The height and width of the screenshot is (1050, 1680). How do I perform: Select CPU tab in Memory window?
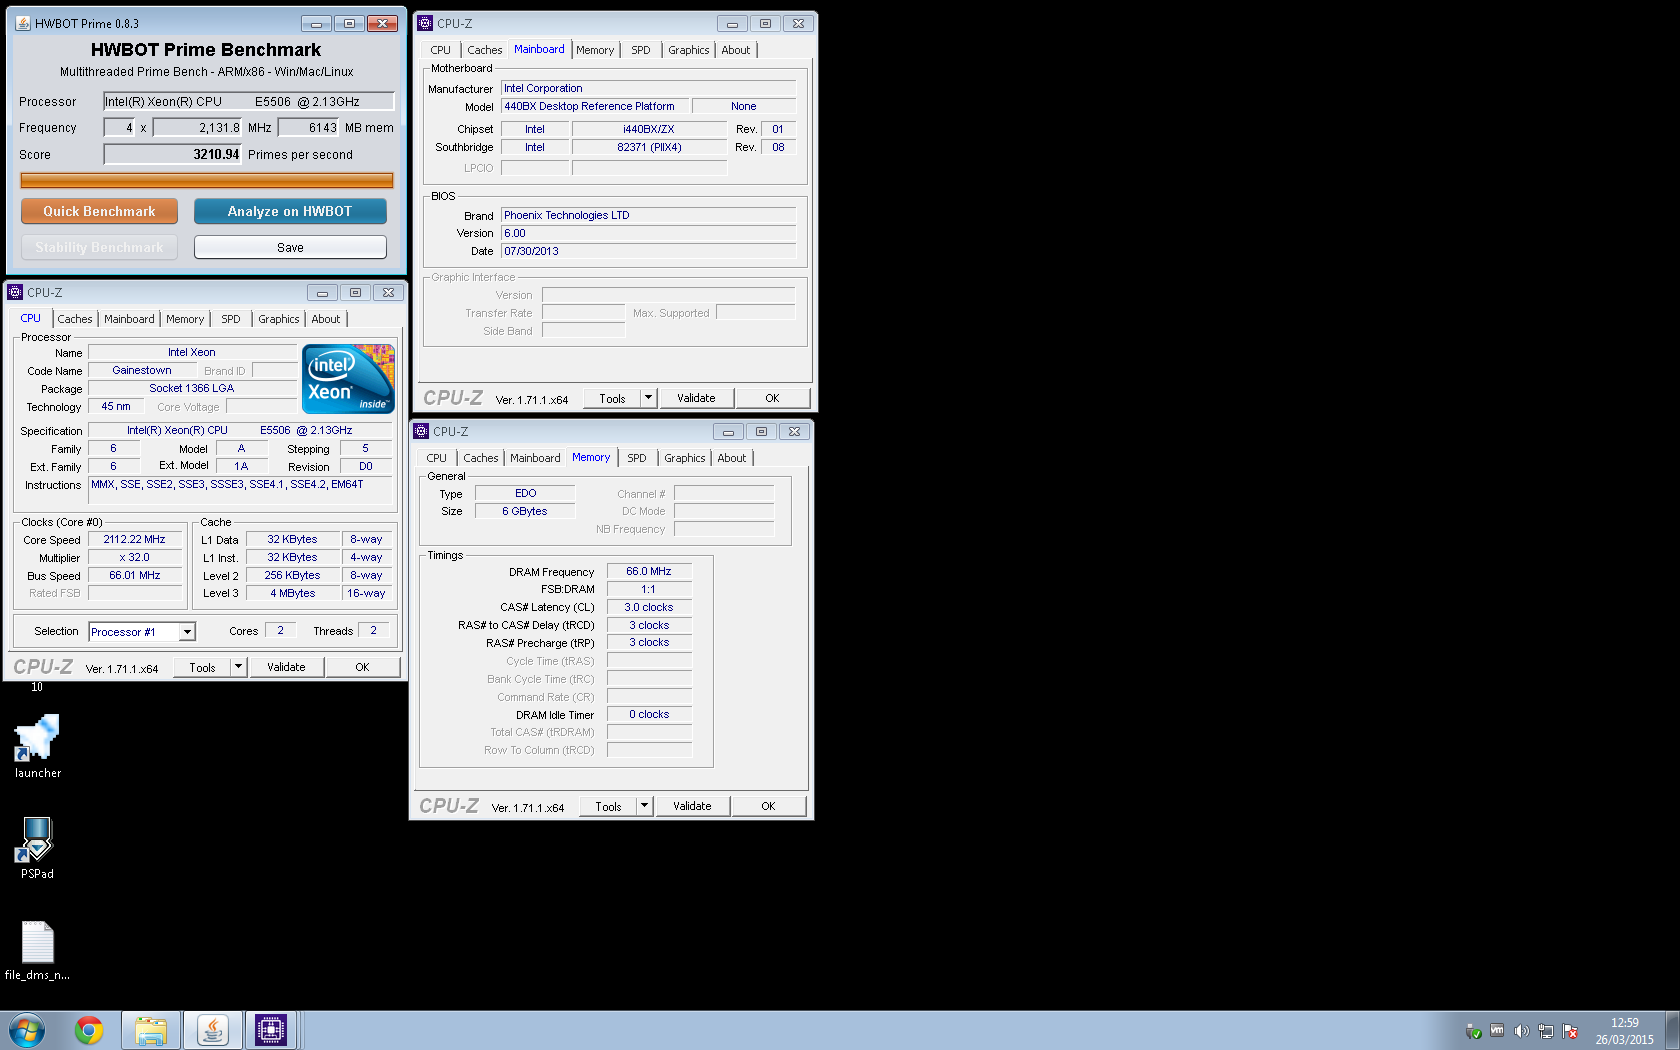(x=437, y=458)
